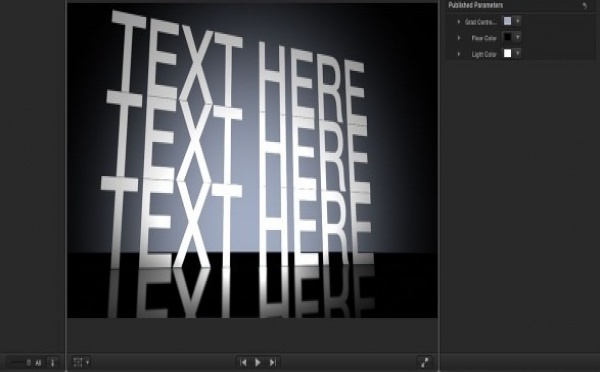
Task: Go to the next frame
Action: [273, 362]
